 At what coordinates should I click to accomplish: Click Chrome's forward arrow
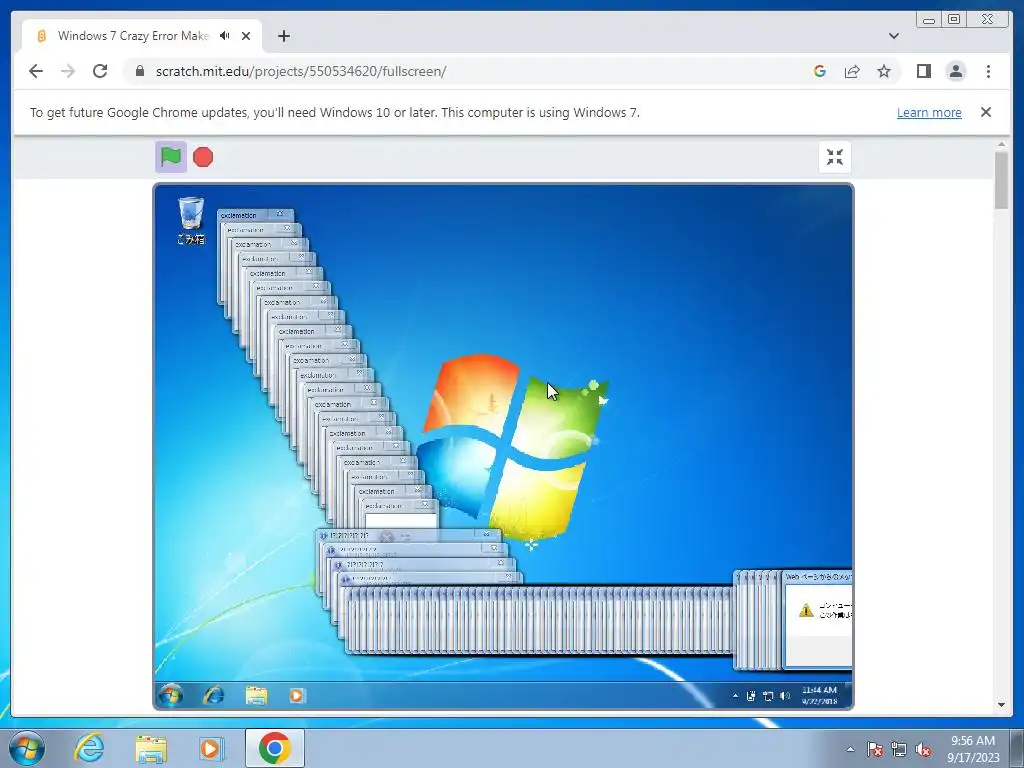(68, 71)
